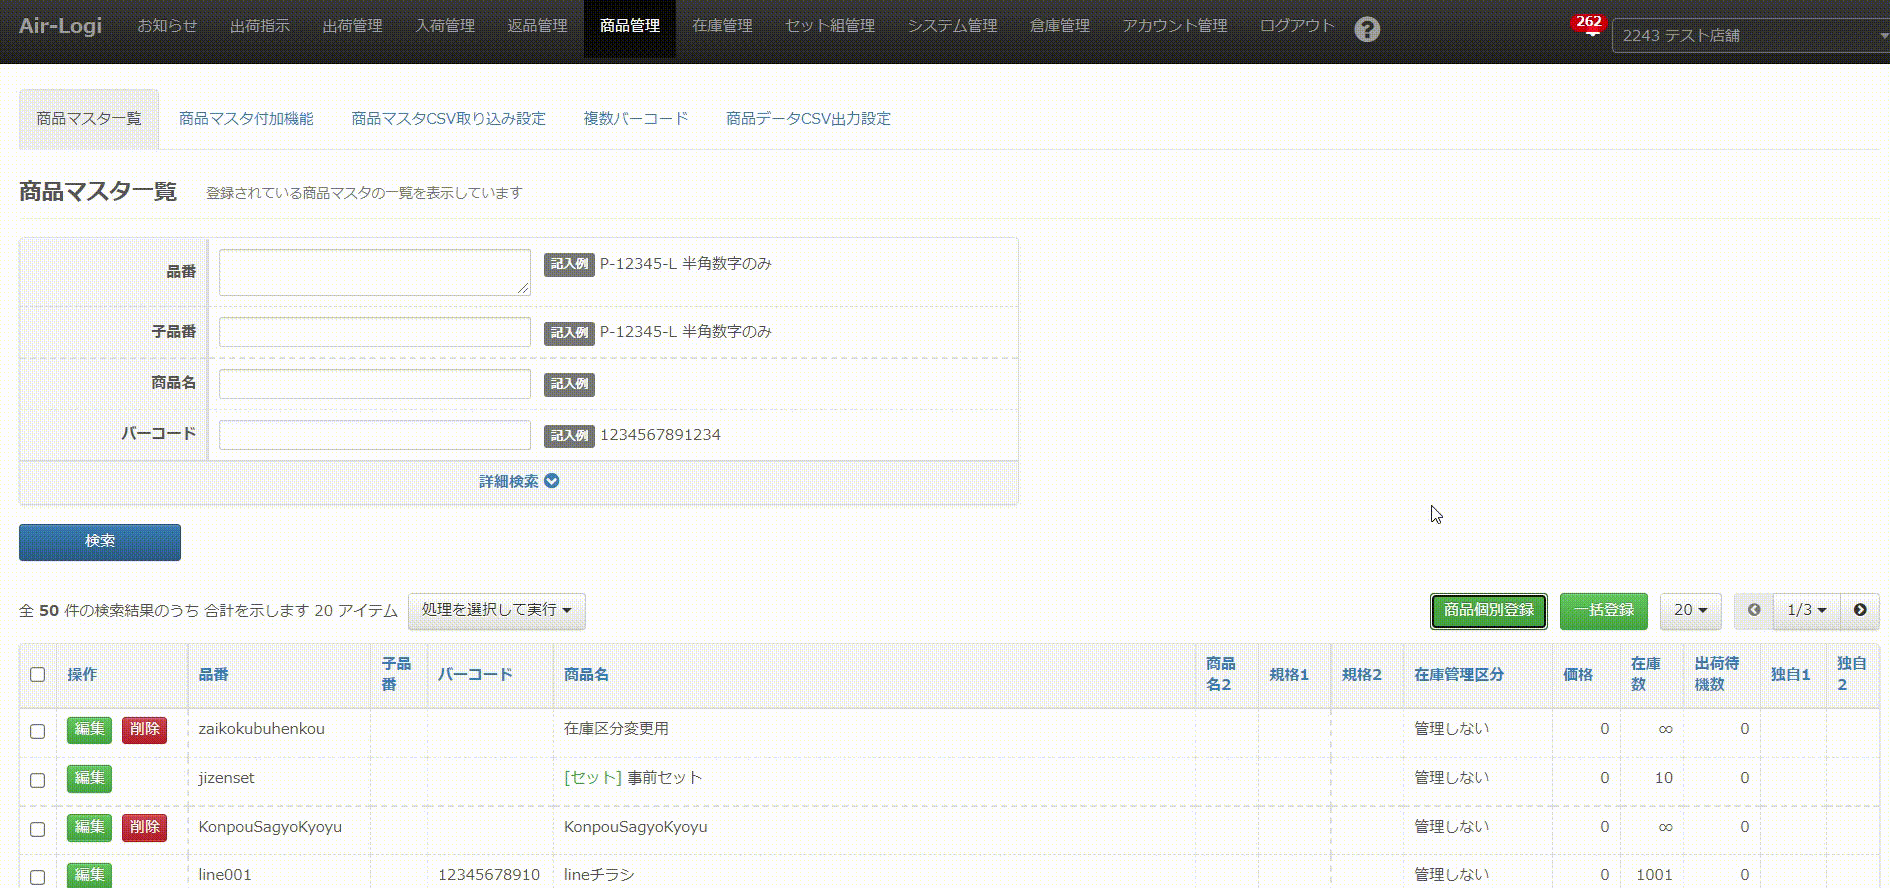Delete the KonpouSagyoKyoyu product row
1890x888 pixels.
pos(144,827)
